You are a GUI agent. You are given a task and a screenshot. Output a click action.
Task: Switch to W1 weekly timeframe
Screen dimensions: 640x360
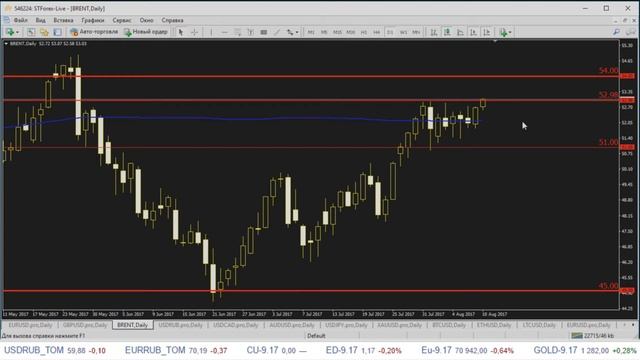403,32
